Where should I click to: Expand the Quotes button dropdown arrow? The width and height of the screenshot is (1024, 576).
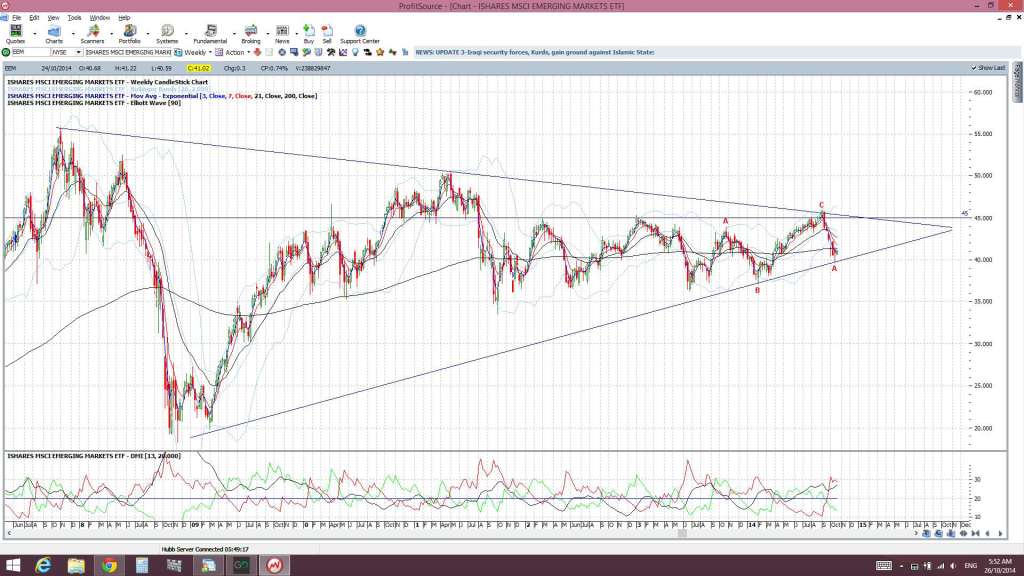[x=35, y=33]
